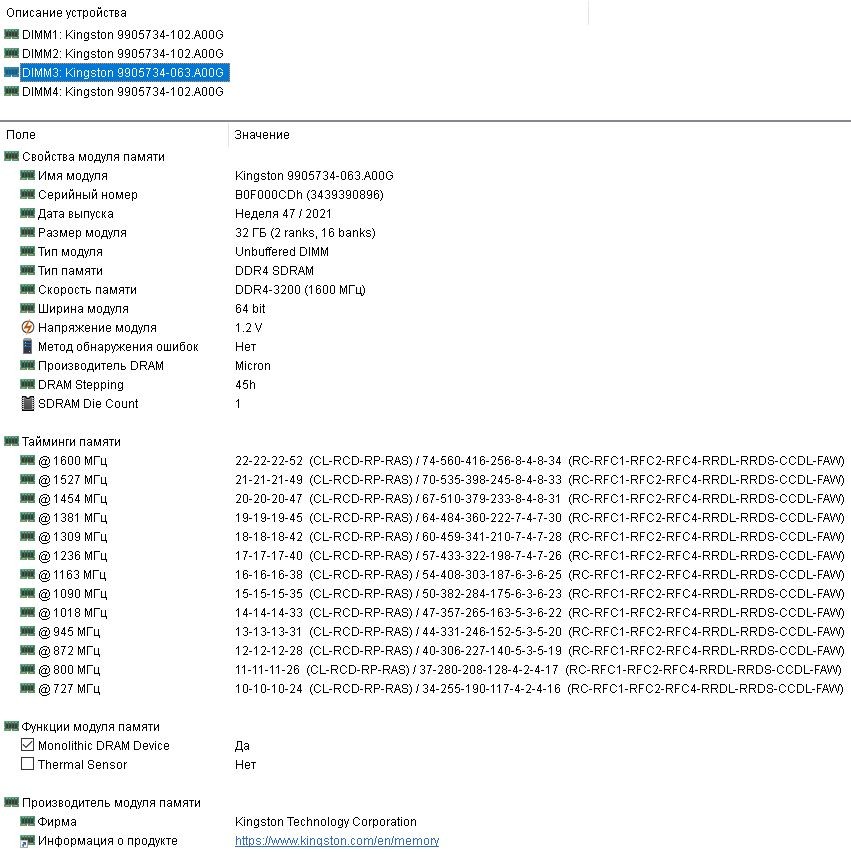Select the 'Нет' value for Thermal Sensor
The image size is (851, 855).
[245, 764]
